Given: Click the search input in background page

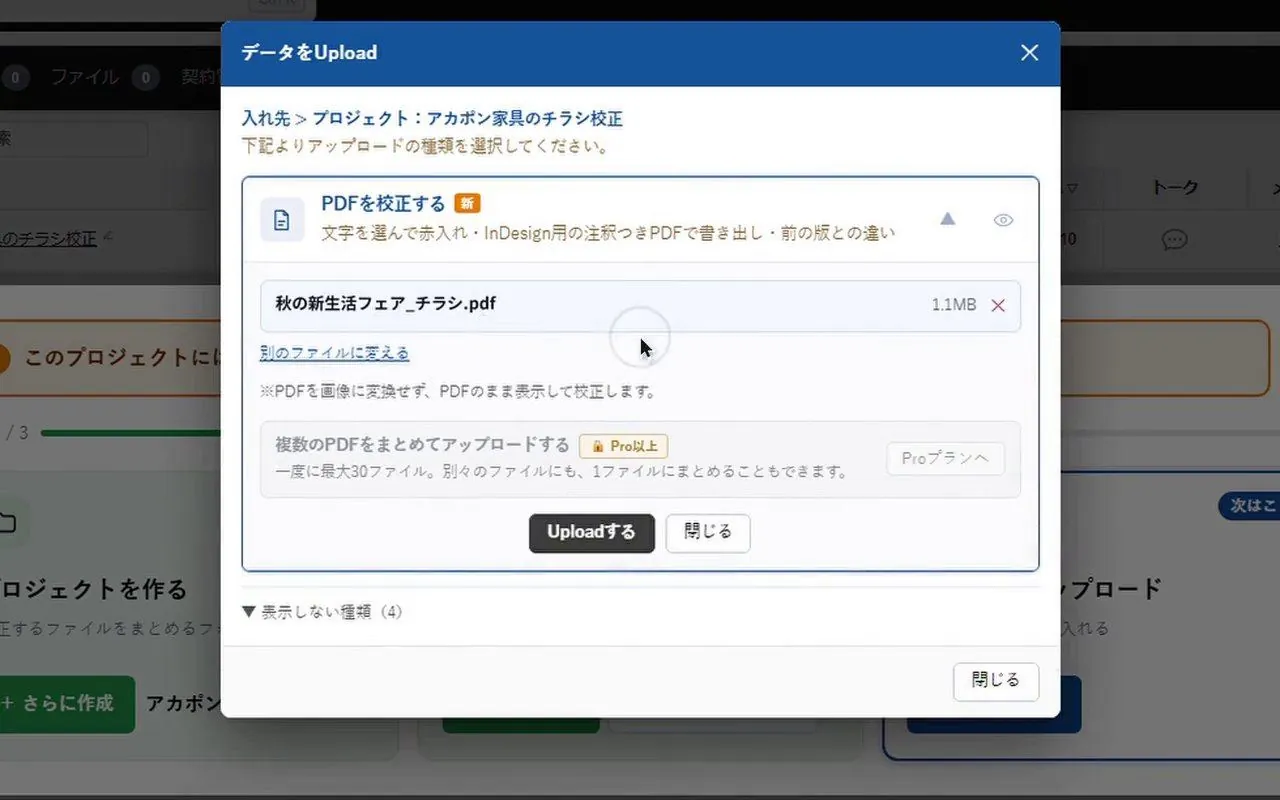Looking at the screenshot, I should (73, 139).
